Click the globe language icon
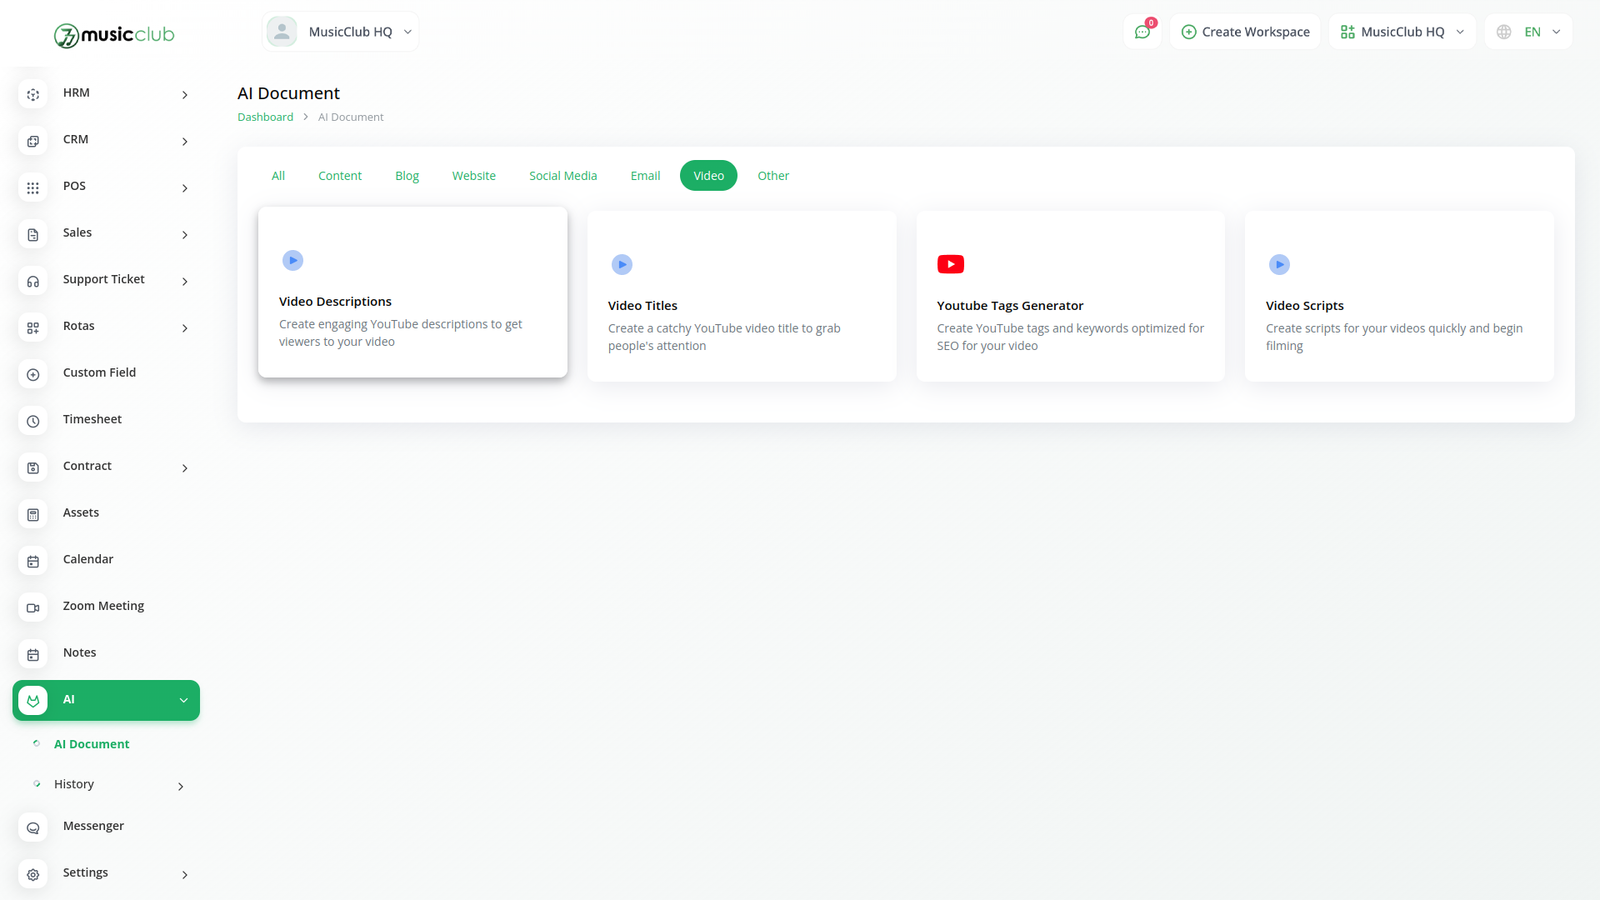Viewport: 1600px width, 900px height. coord(1504,32)
